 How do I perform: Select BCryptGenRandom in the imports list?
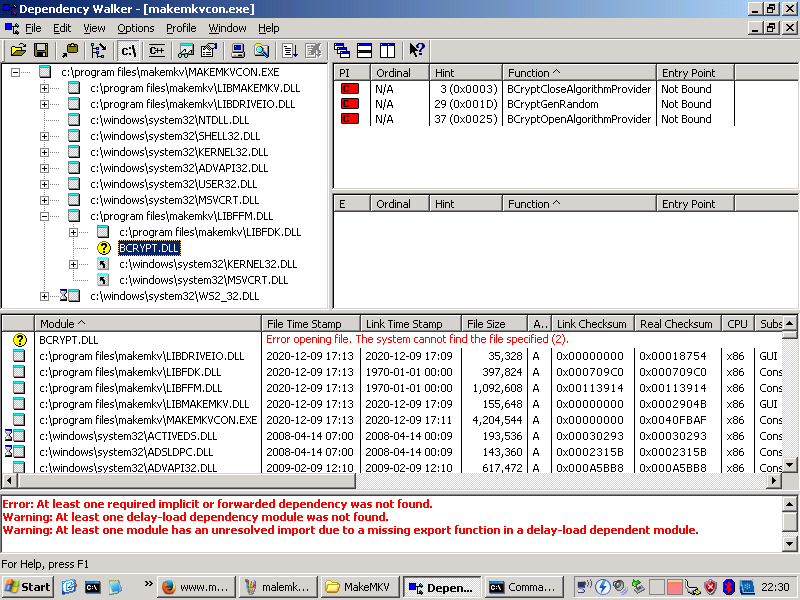[552, 104]
